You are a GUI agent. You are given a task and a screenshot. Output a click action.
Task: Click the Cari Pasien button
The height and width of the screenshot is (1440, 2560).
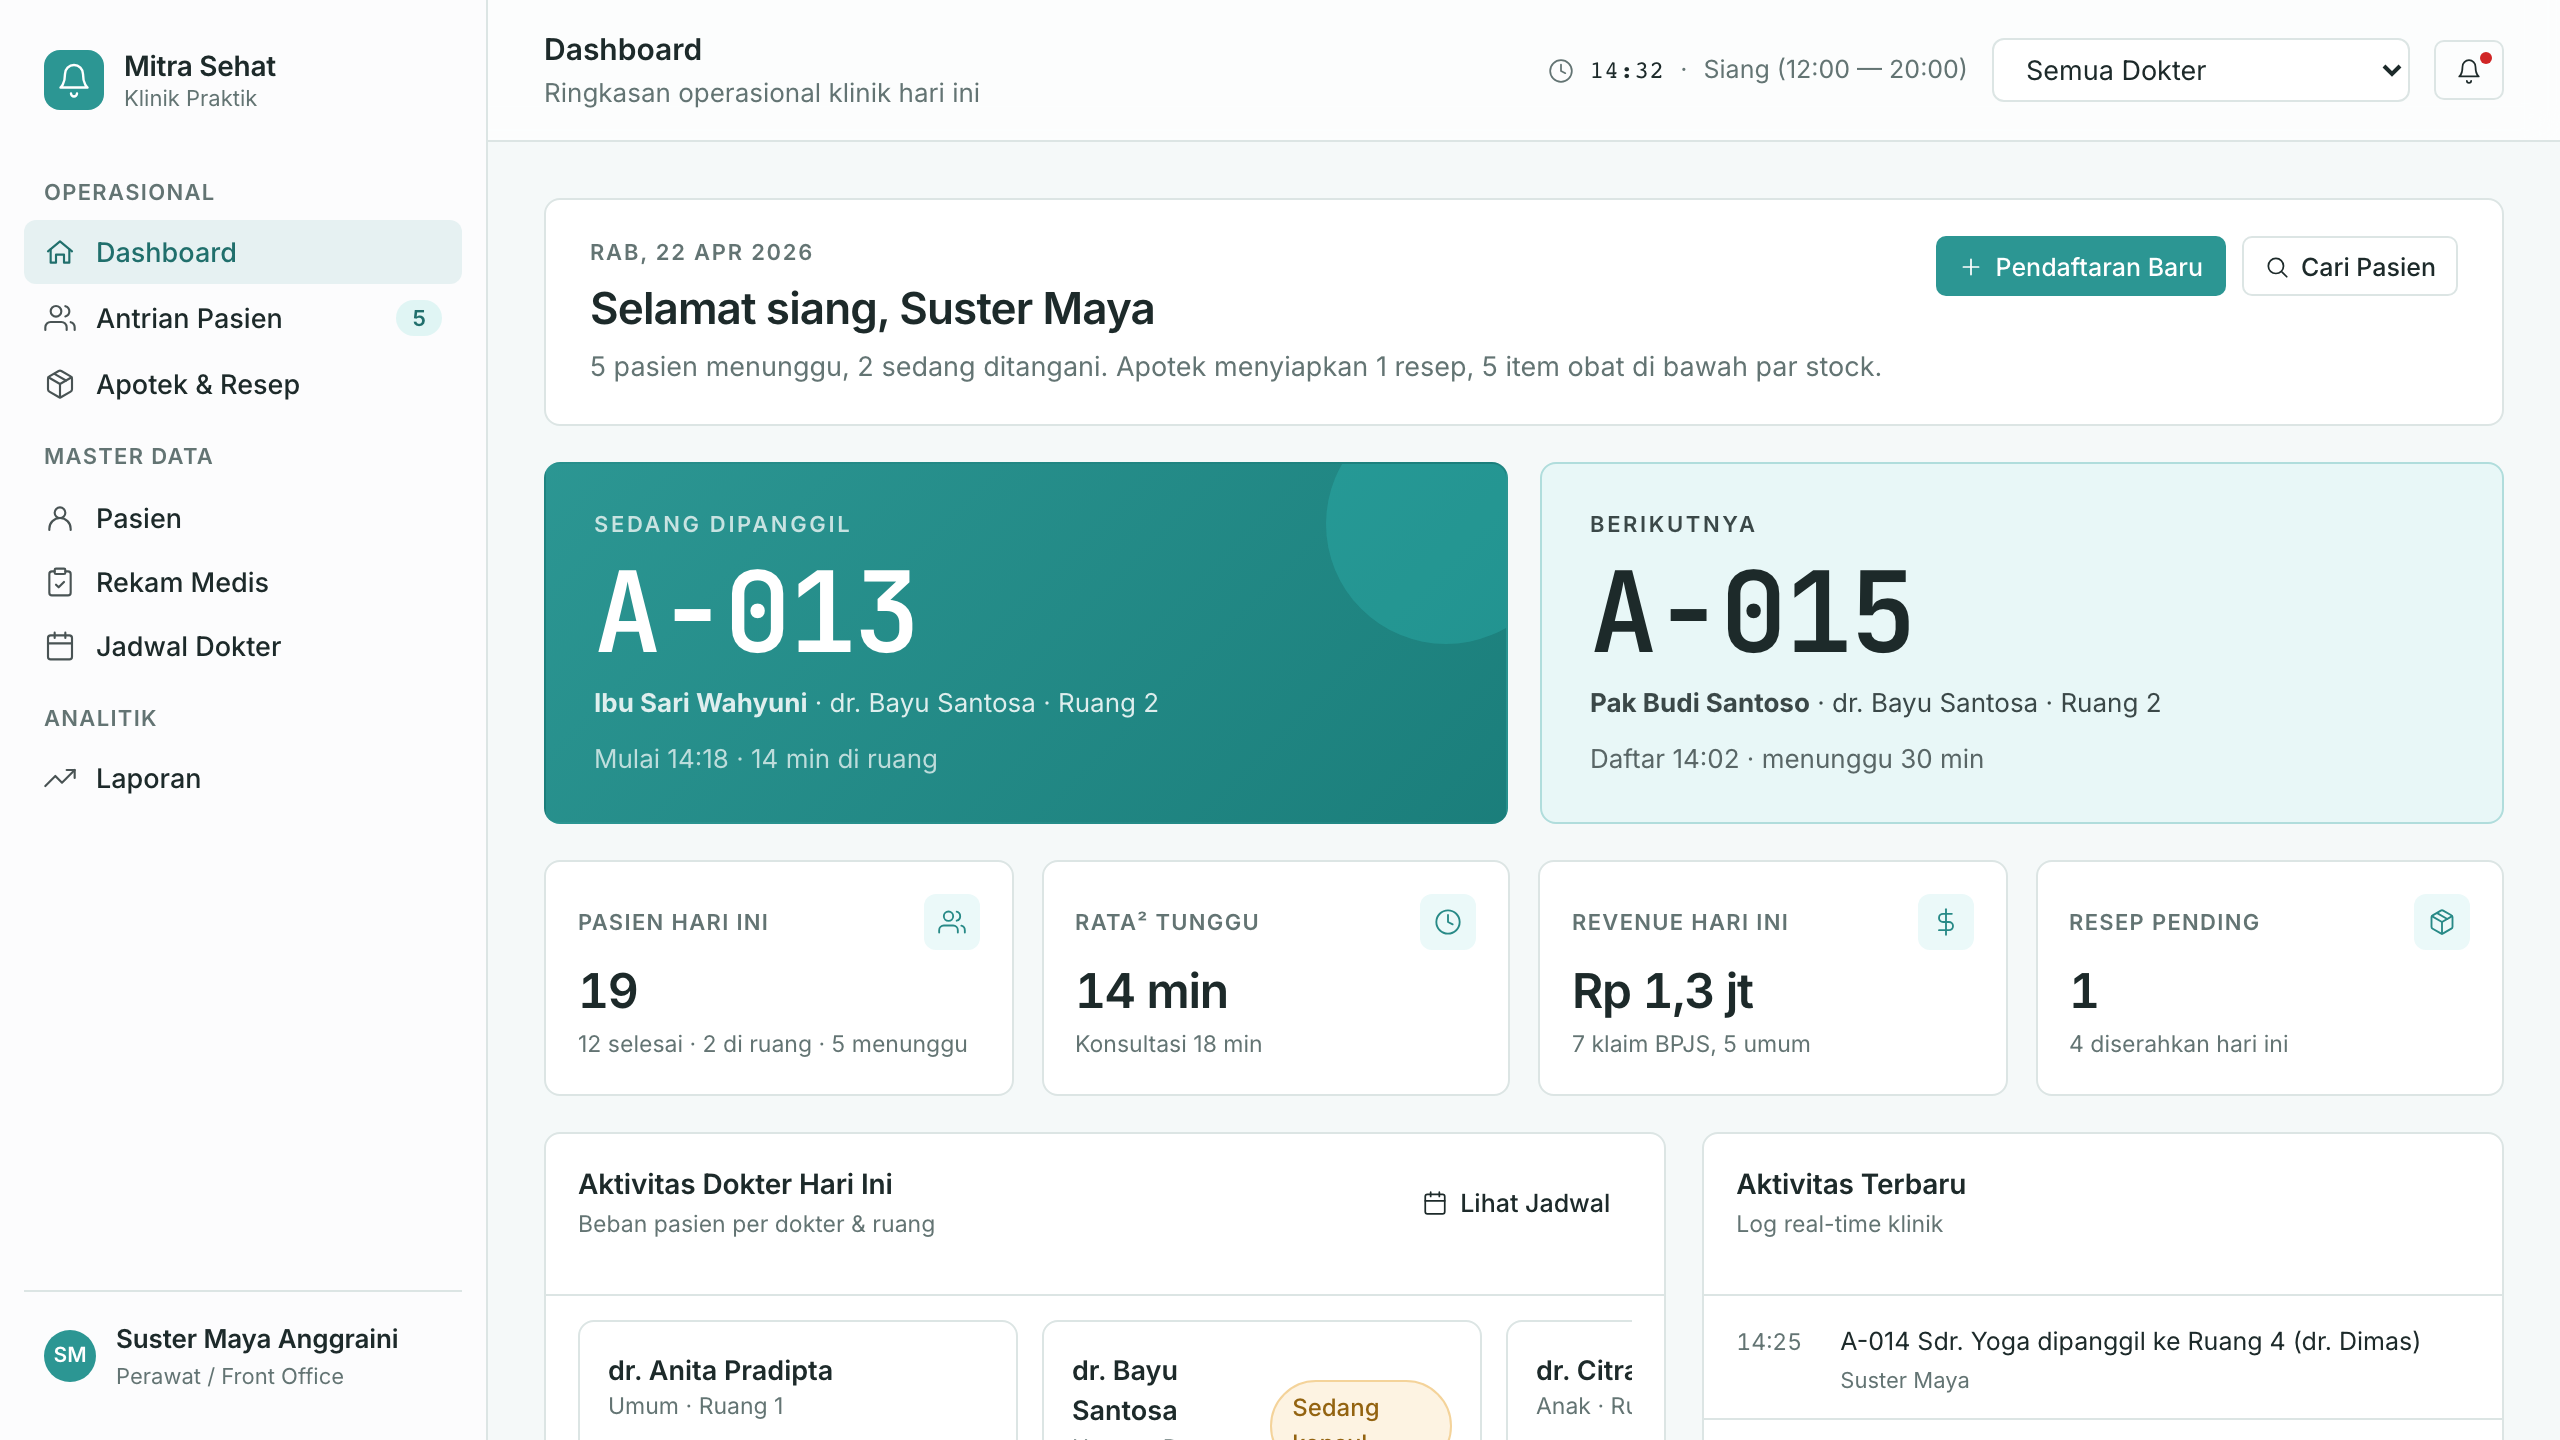tap(2349, 266)
